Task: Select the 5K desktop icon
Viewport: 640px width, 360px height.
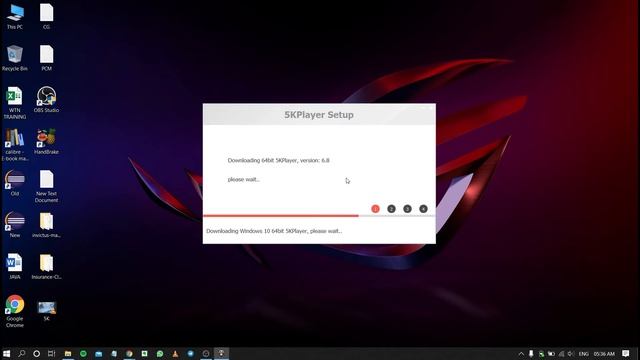Action: [47, 311]
